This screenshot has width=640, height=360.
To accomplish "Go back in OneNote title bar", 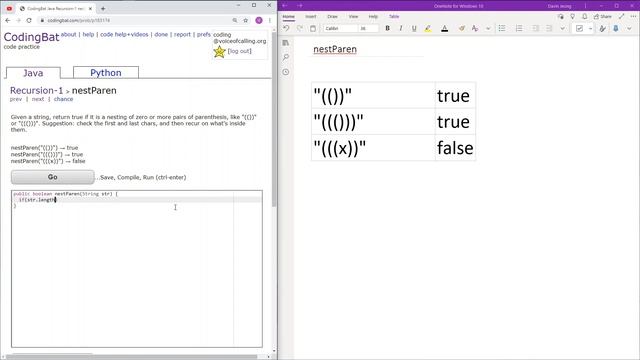I will point(285,6).
